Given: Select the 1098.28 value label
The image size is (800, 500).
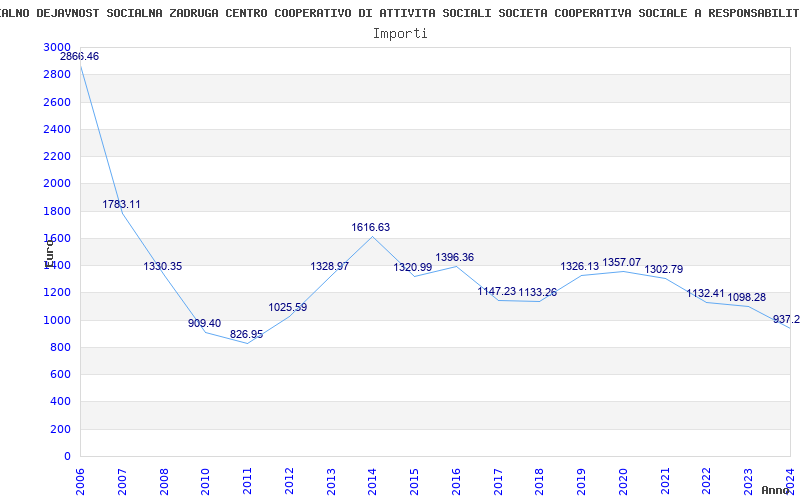Looking at the screenshot, I should (x=746, y=297).
